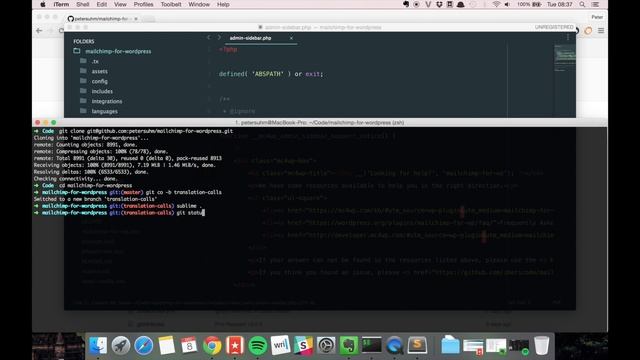This screenshot has width=640, height=360.
Task: Click the V letter menu bar icon
Action: tap(428, 4)
